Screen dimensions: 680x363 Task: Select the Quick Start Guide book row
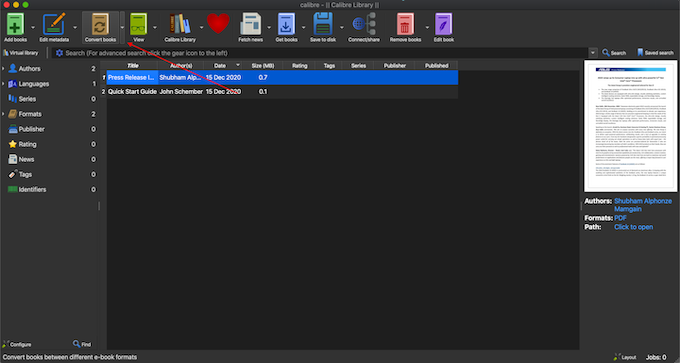(279, 92)
